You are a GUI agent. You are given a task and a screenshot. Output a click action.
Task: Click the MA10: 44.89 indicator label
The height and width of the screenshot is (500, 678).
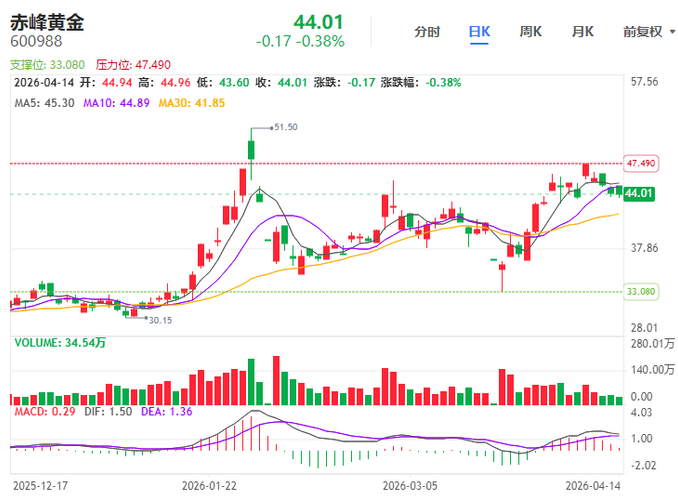click(x=116, y=103)
